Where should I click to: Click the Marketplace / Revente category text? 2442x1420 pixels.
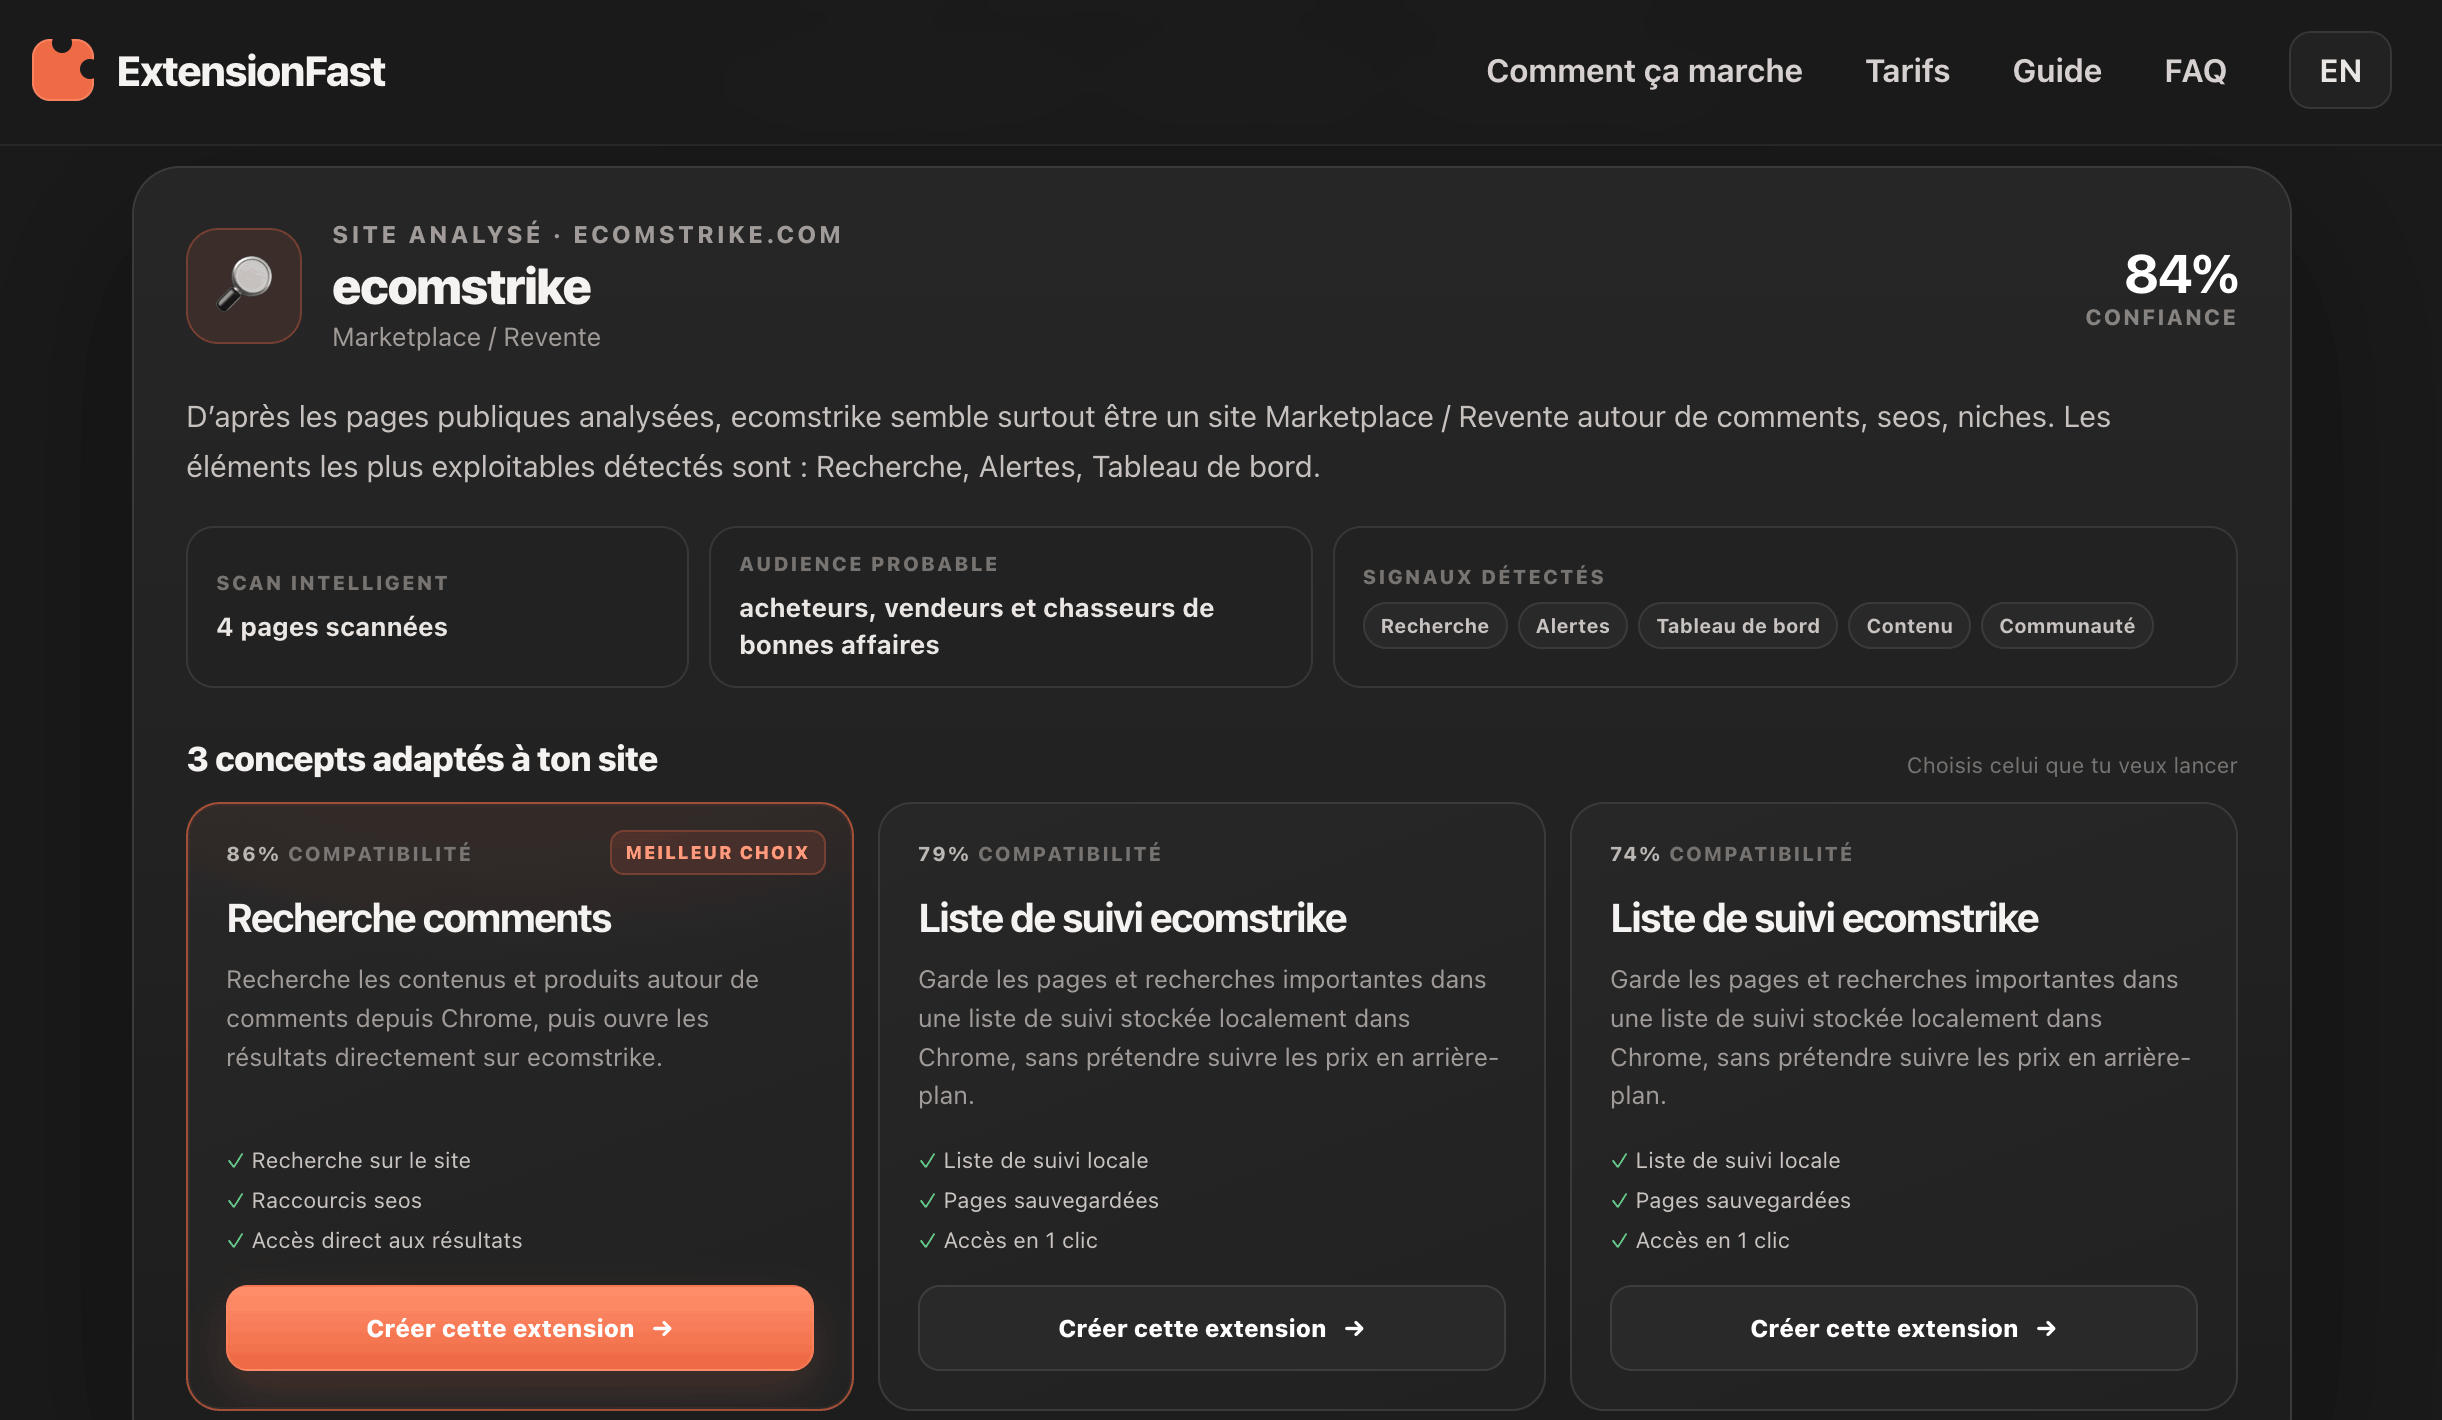click(466, 337)
